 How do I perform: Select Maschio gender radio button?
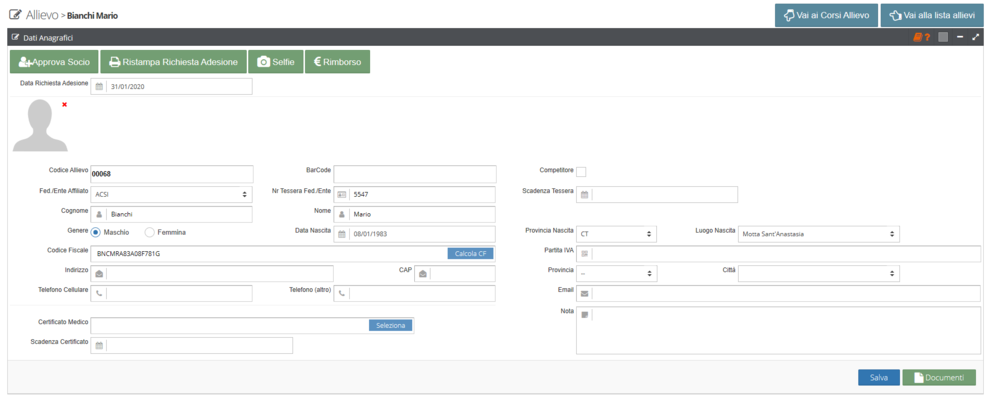coord(96,232)
